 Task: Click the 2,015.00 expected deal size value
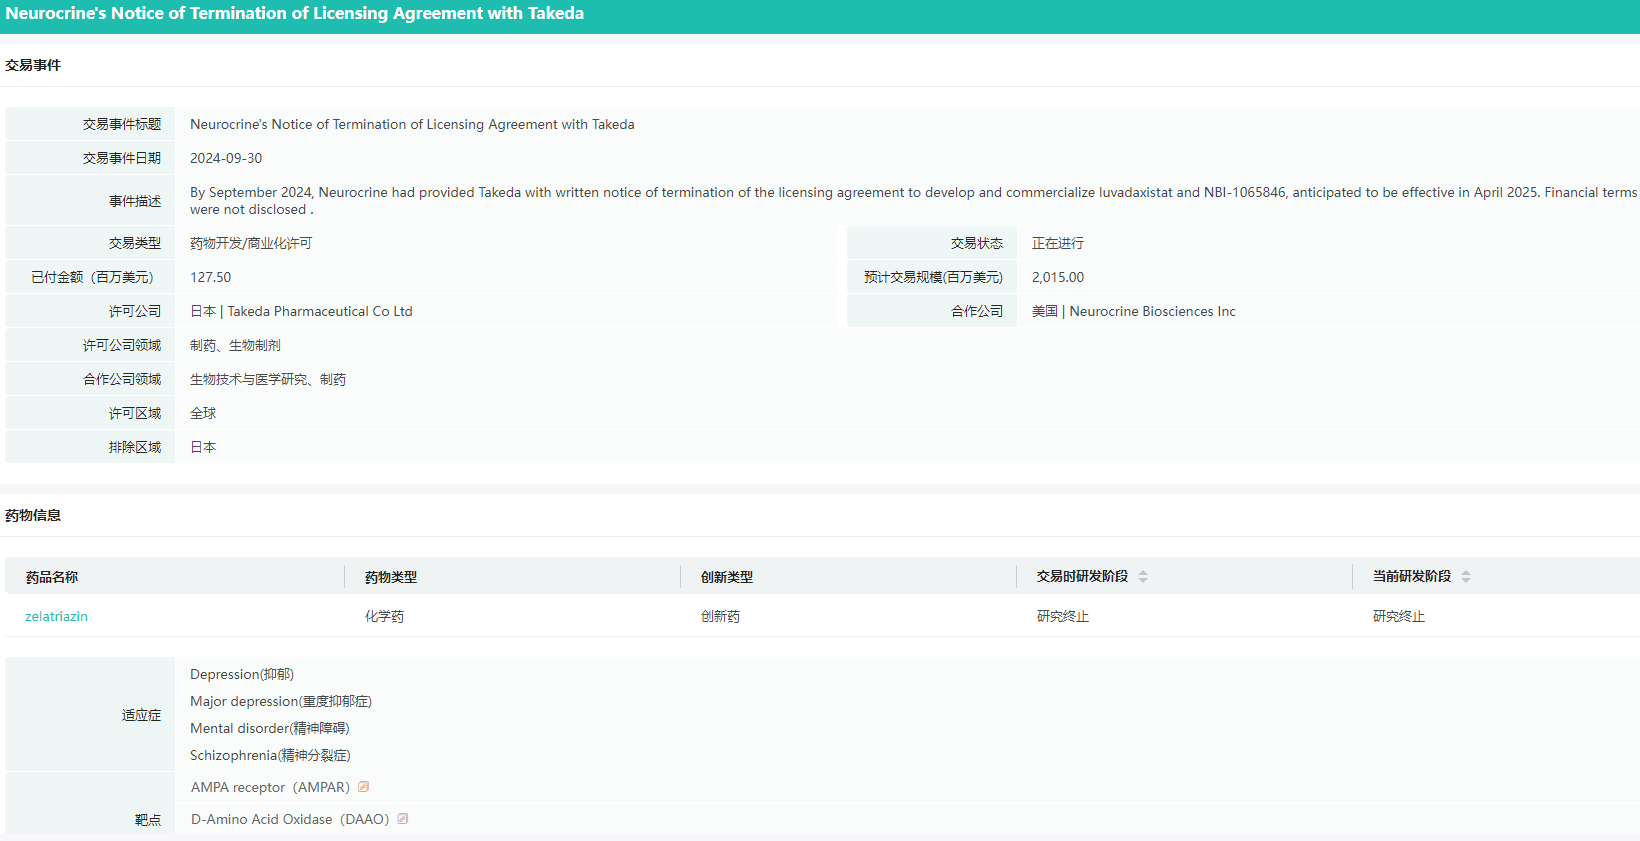1058,278
